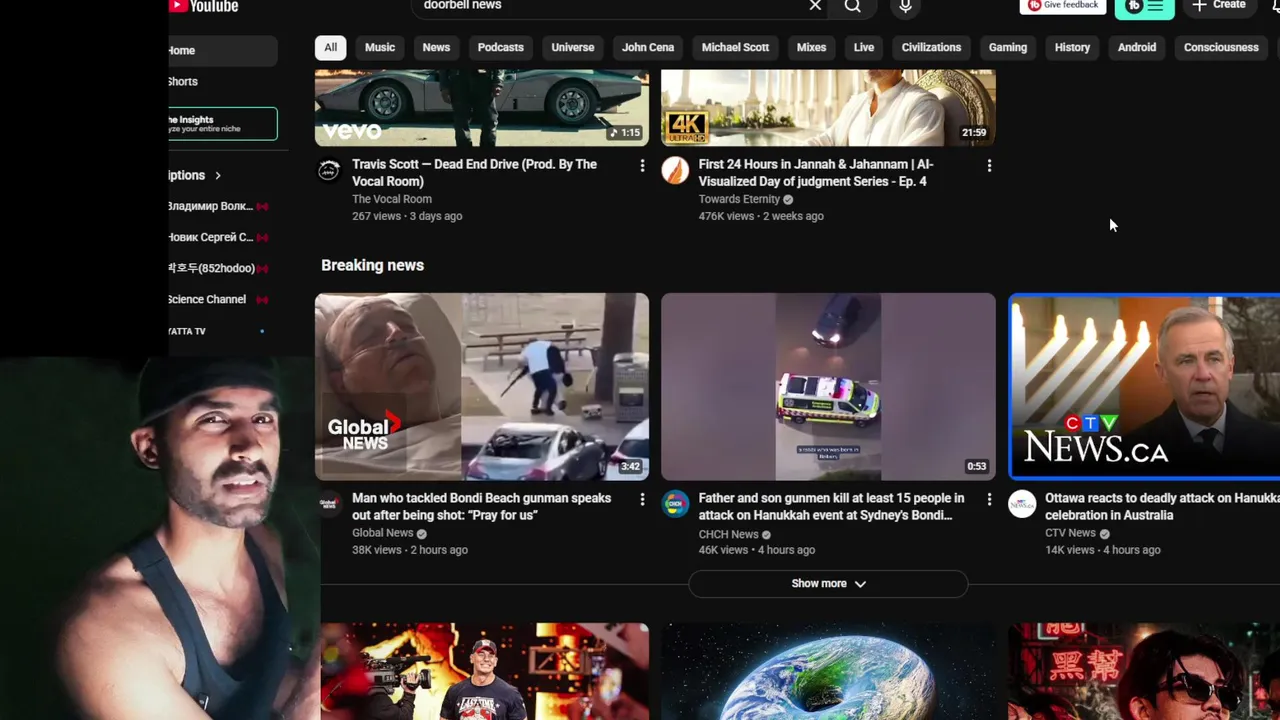Open the Towards Eternity channel avatar
Viewport: 1280px width, 720px height.
675,170
